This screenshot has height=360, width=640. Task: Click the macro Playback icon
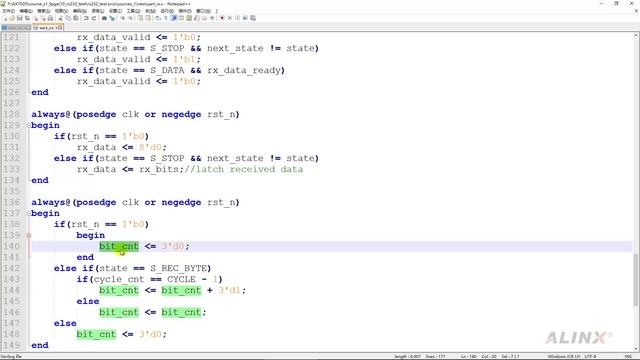click(237, 18)
